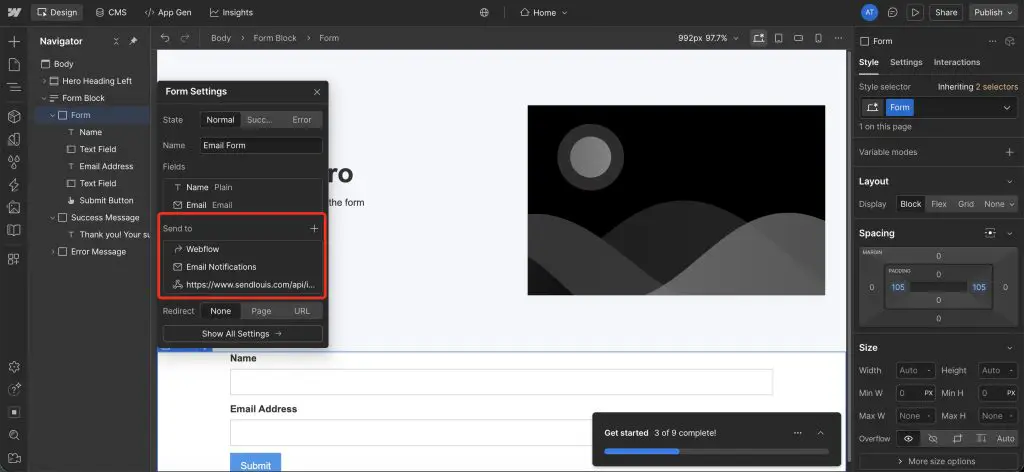Click the undo arrow in the toolbar
Viewport: 1024px width, 472px height.
(165, 38)
